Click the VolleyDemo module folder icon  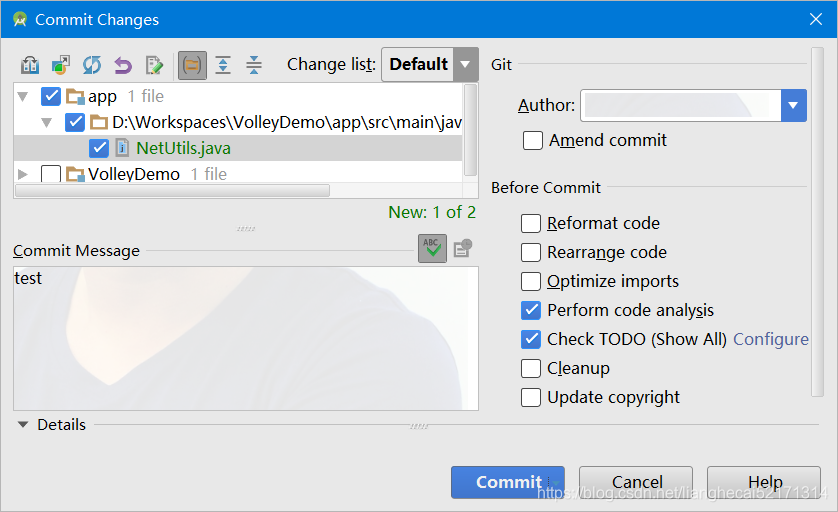[x=75, y=174]
